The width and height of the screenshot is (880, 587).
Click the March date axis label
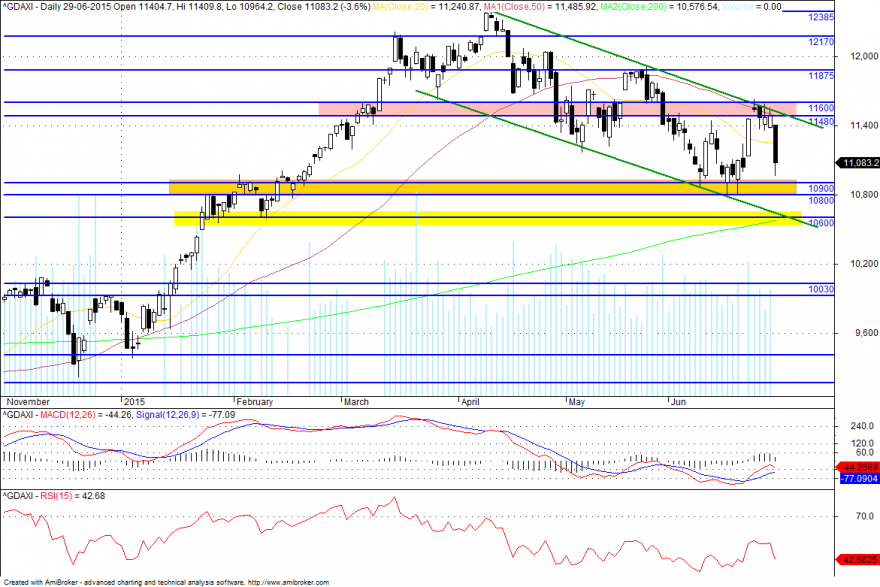pos(356,402)
